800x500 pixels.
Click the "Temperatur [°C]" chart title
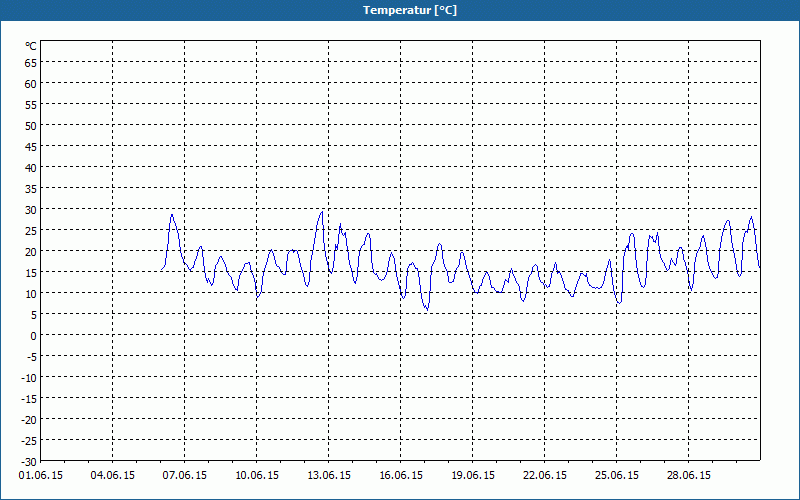point(410,10)
